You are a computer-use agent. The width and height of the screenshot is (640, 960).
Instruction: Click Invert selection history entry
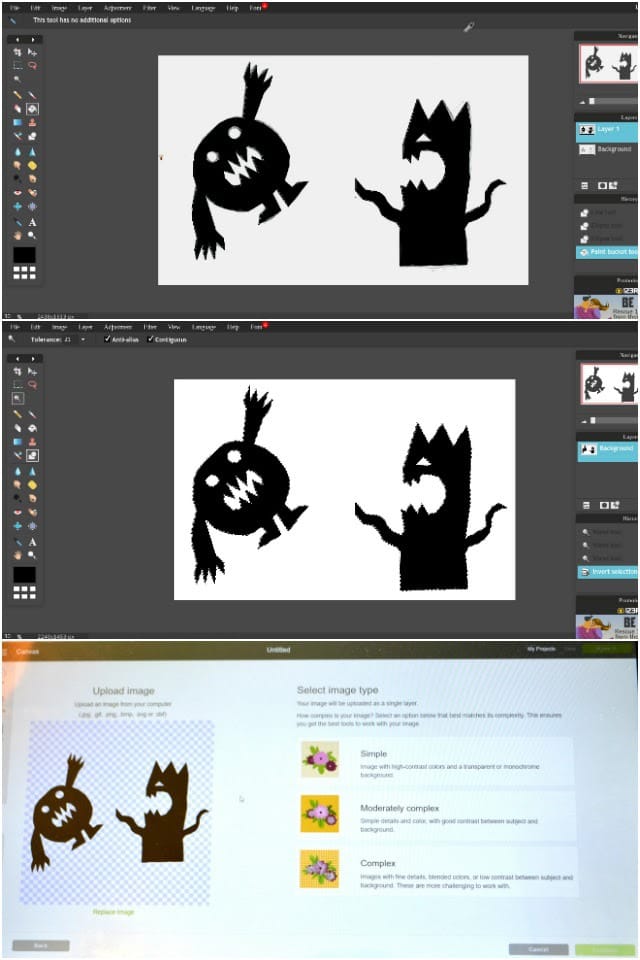(x=608, y=571)
